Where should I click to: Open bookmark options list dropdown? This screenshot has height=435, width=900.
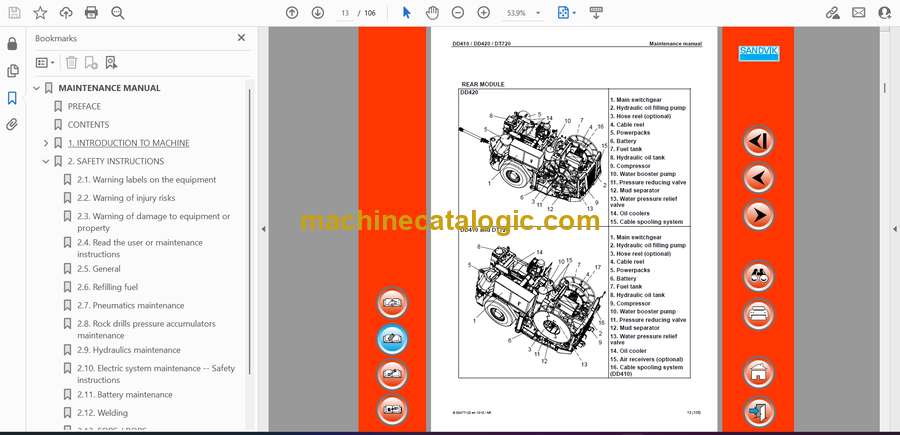(x=45, y=63)
